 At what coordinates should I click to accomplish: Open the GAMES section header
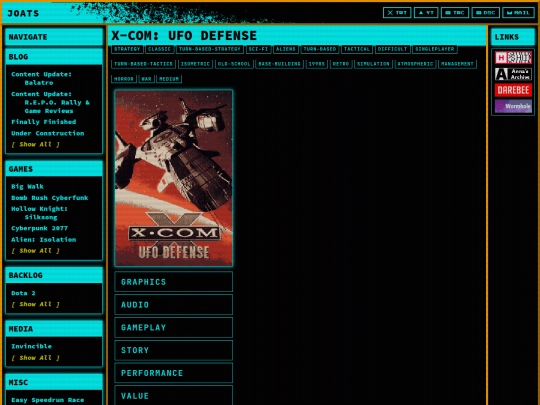[54, 169]
